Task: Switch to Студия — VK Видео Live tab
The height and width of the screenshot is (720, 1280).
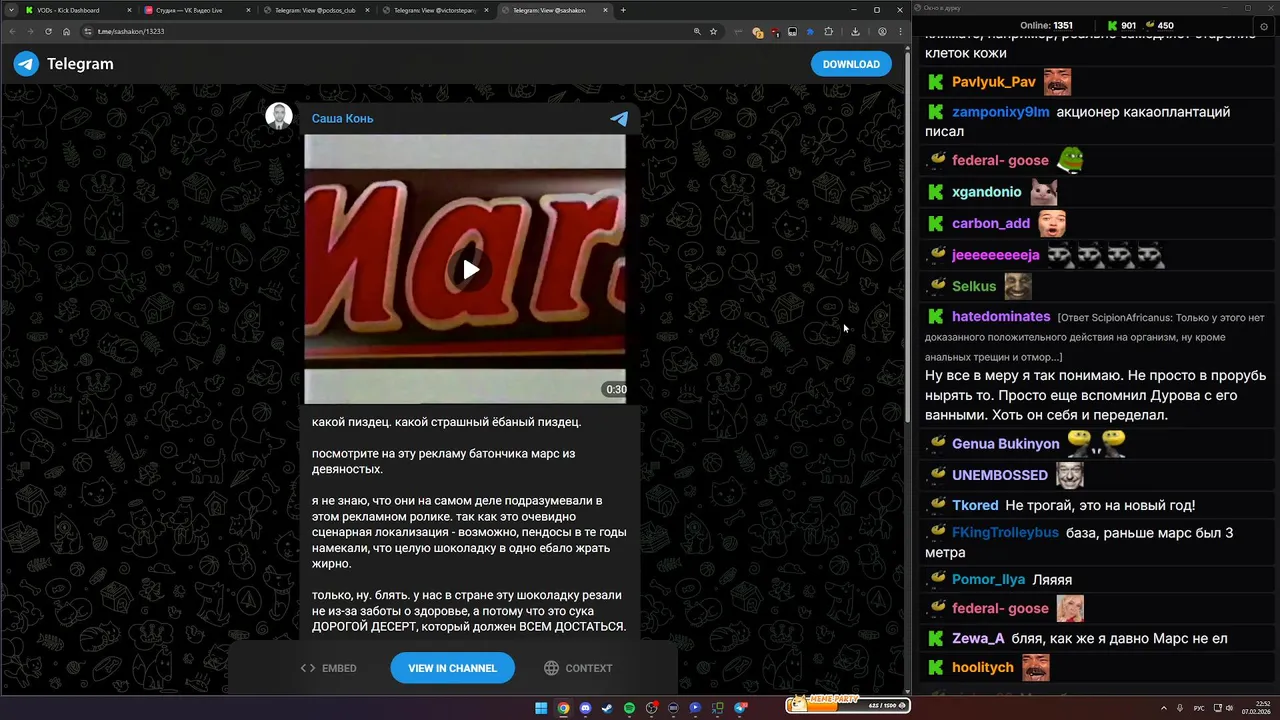Action: [196, 10]
